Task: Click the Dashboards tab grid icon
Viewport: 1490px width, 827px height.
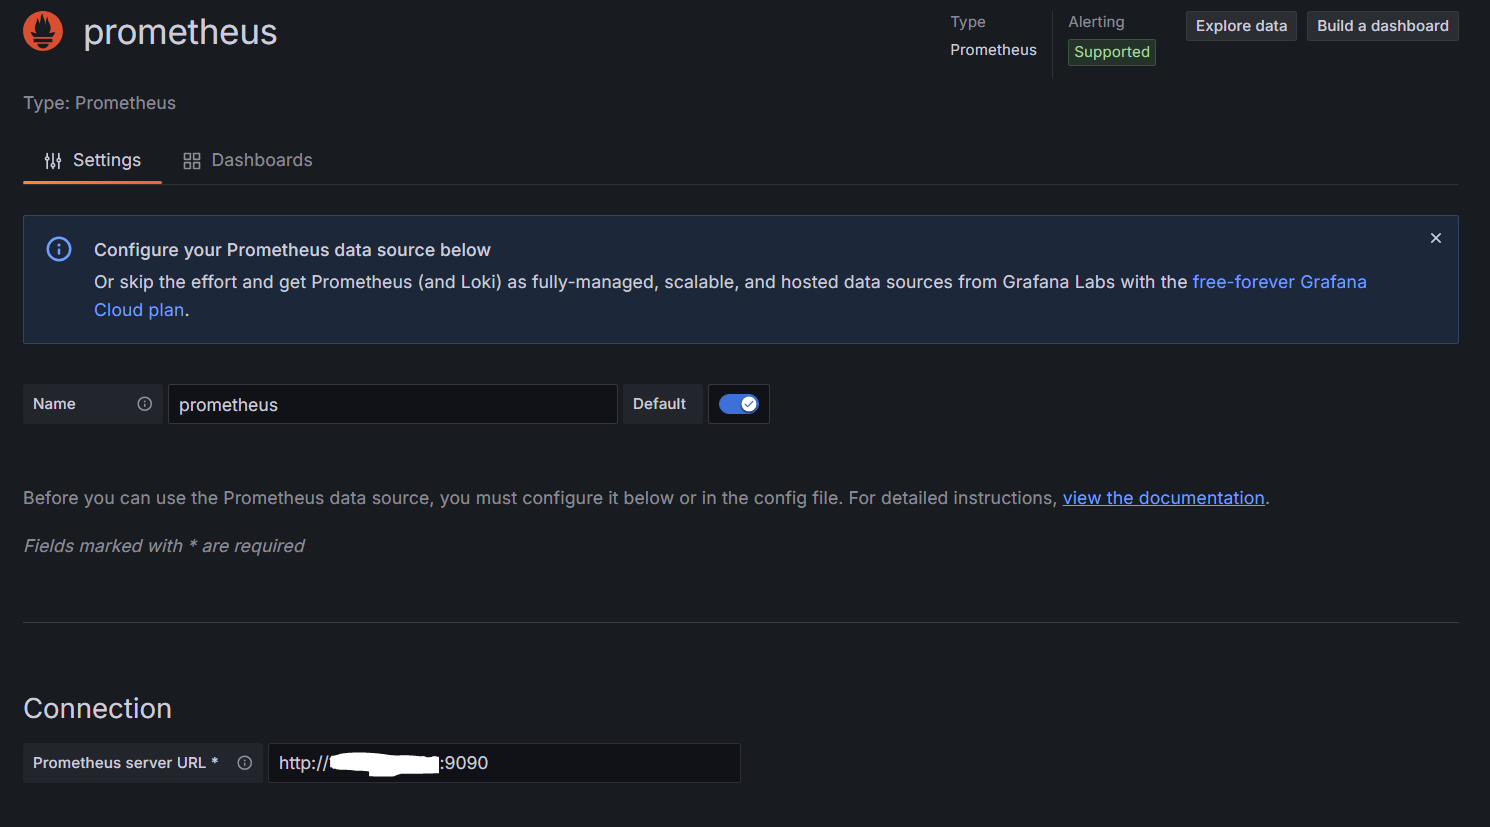Action: [192, 161]
